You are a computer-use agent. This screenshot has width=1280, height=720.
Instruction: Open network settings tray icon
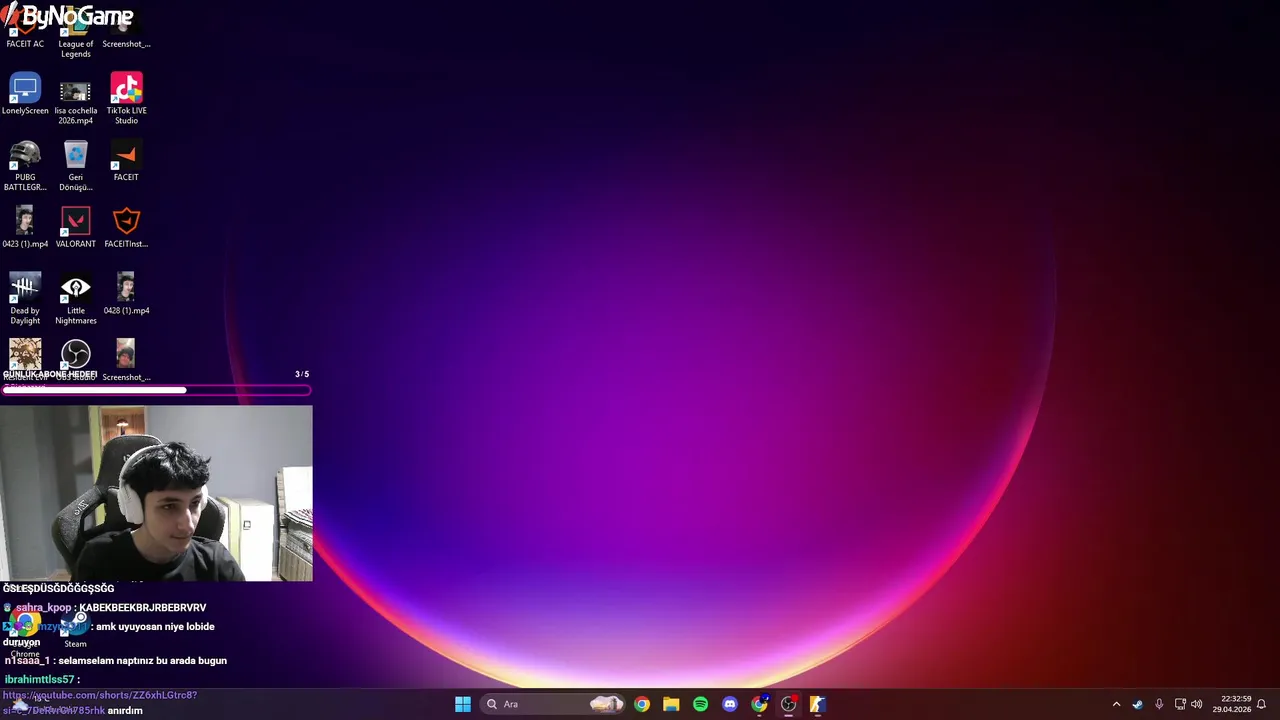point(1180,704)
